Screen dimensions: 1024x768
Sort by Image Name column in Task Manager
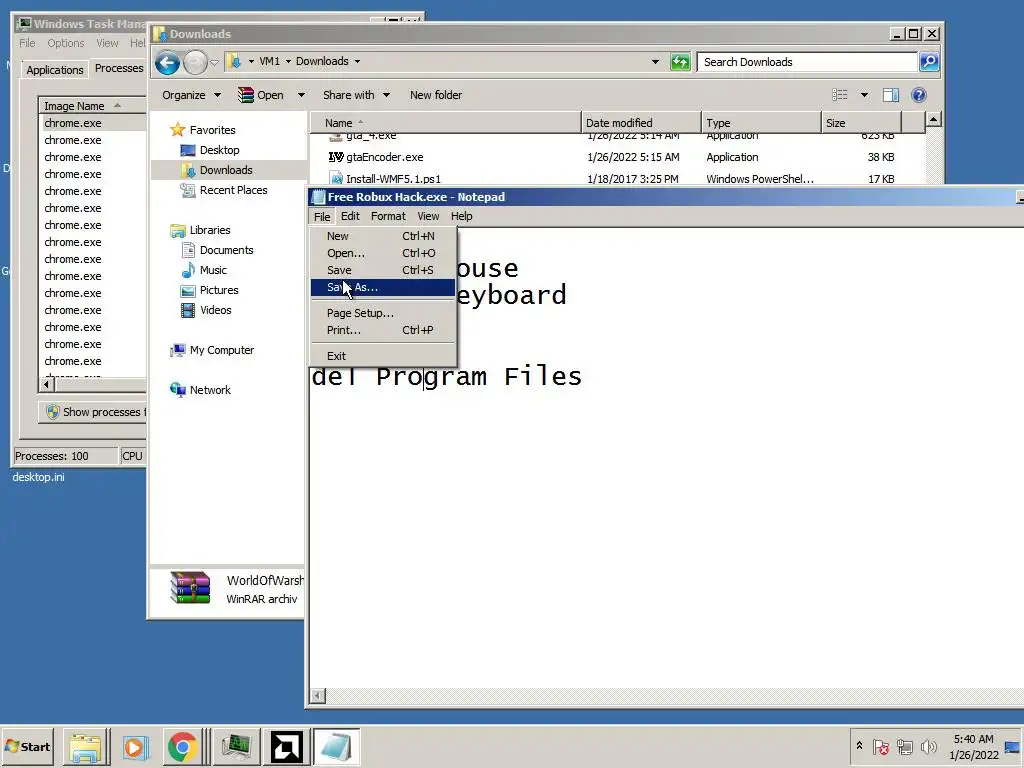tap(92, 106)
